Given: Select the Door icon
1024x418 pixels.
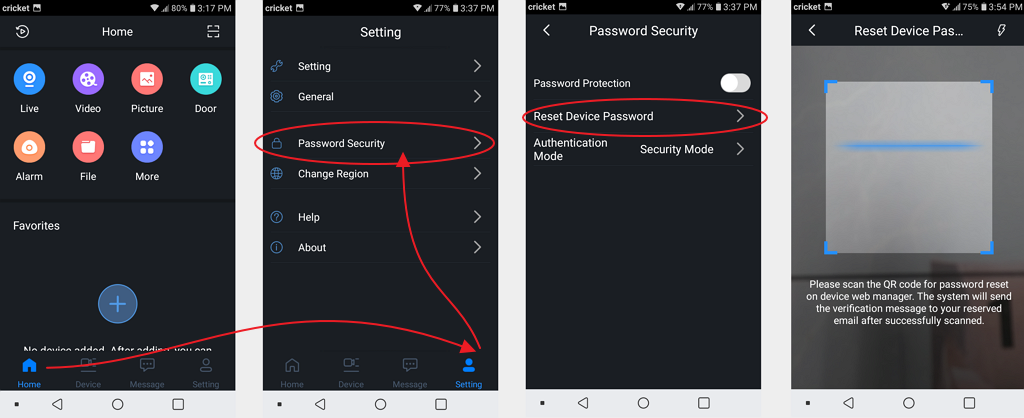Looking at the screenshot, I should tap(206, 80).
